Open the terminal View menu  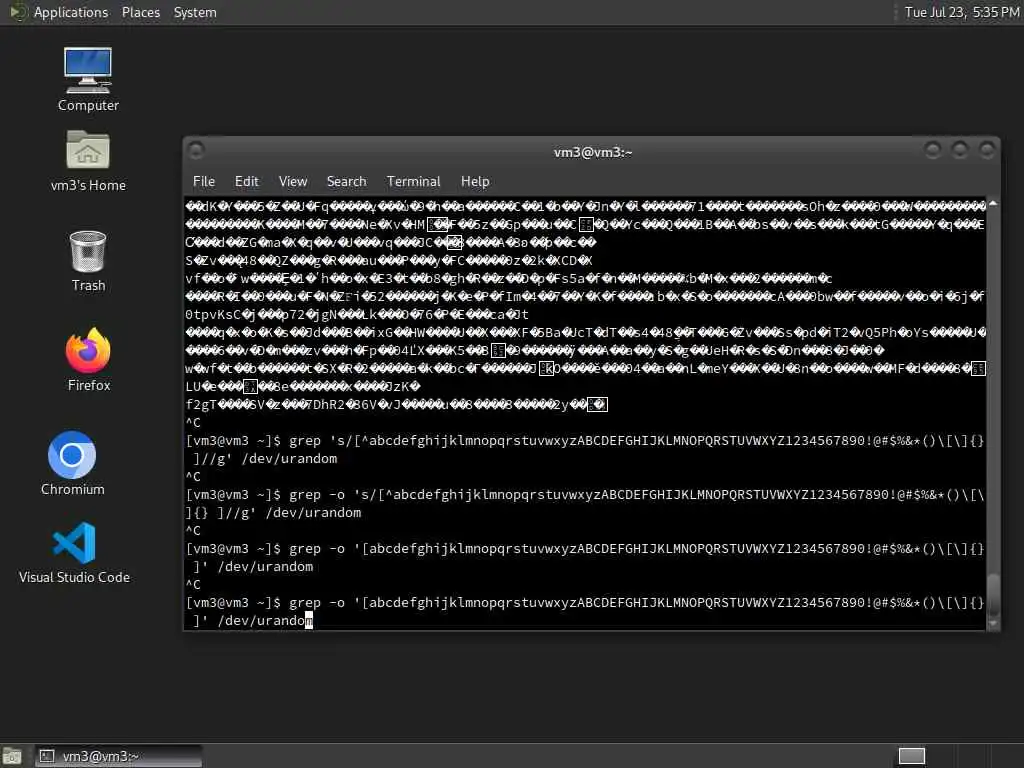point(293,182)
